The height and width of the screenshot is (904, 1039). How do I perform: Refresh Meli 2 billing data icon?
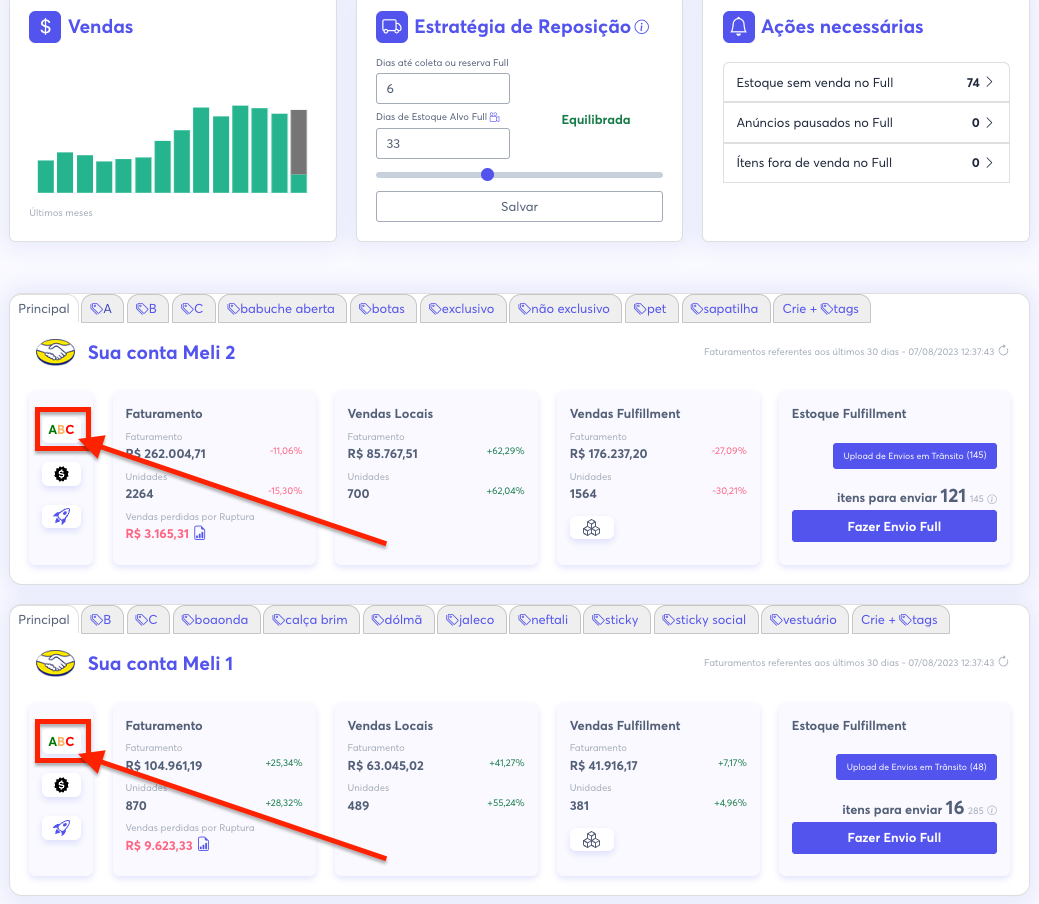(x=1003, y=351)
